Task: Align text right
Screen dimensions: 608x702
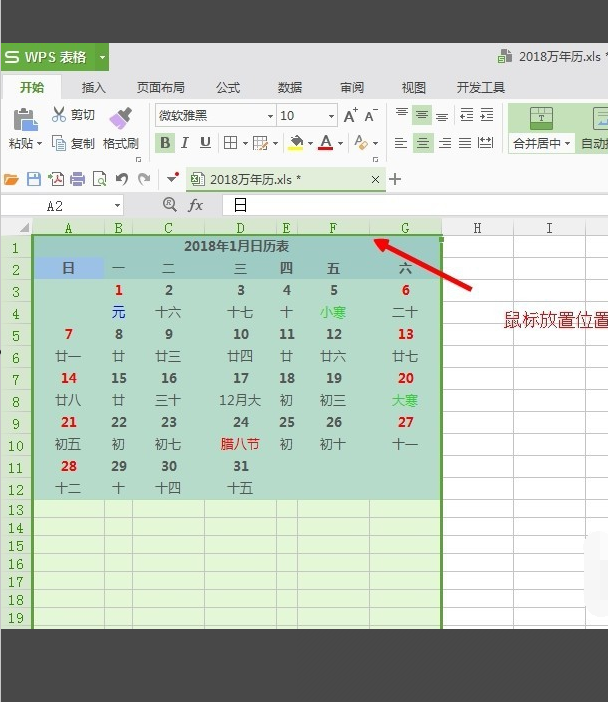Action: coord(445,143)
